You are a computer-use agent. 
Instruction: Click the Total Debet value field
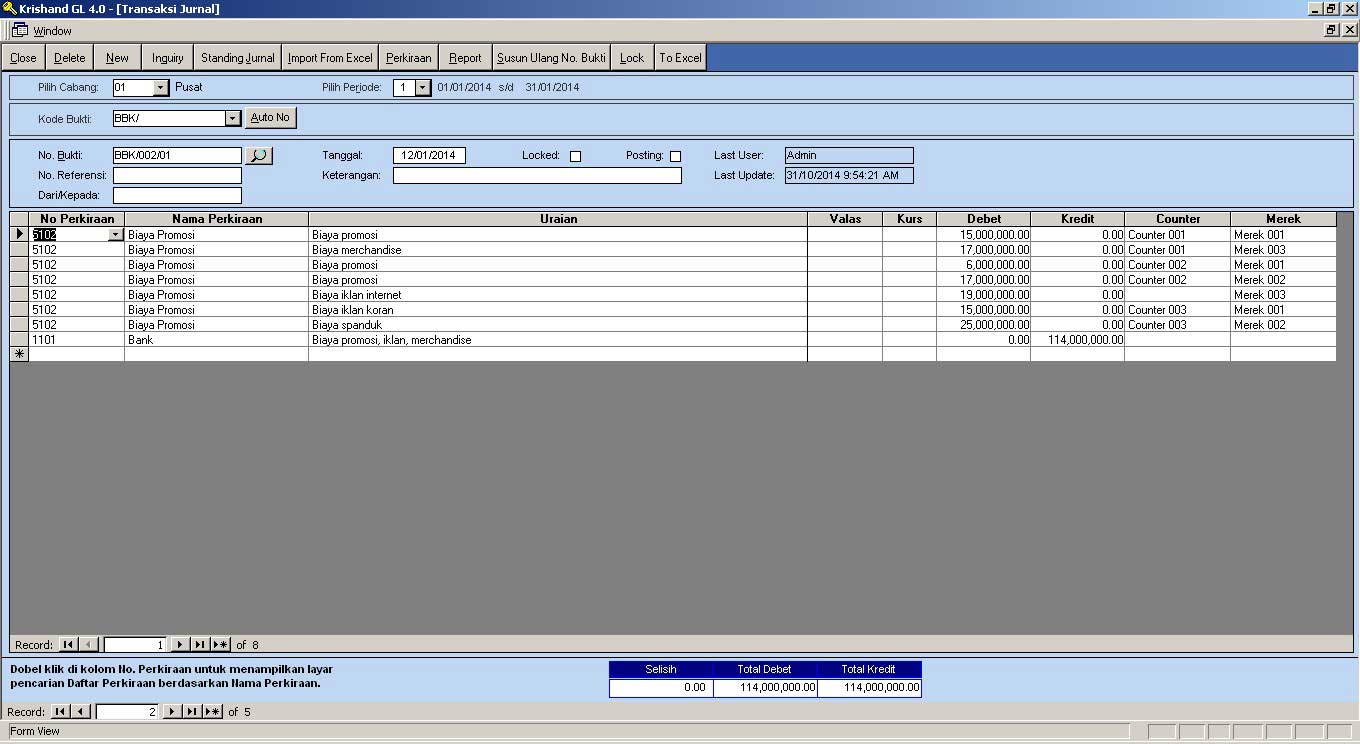pos(765,688)
